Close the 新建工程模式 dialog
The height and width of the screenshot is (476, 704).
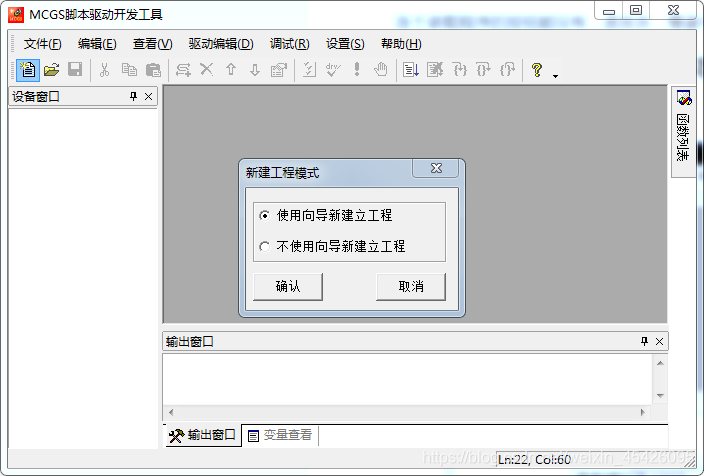pyautogui.click(x=436, y=168)
